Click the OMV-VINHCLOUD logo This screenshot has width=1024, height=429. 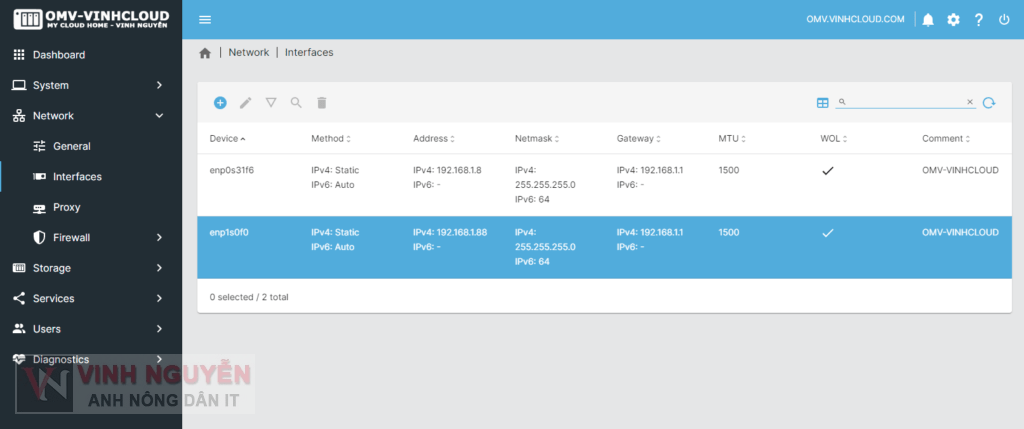tap(91, 19)
